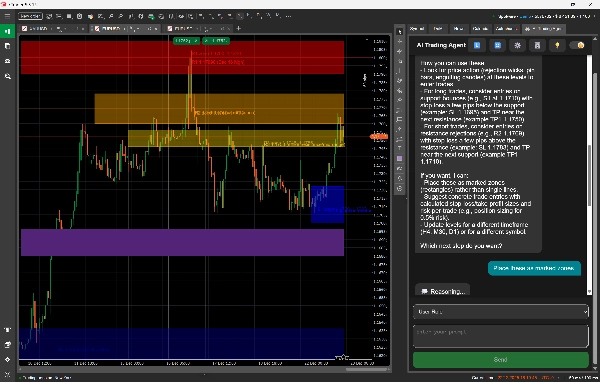Screen dimensions: 600x382
Task: Click the New Order button
Action: click(30, 16)
